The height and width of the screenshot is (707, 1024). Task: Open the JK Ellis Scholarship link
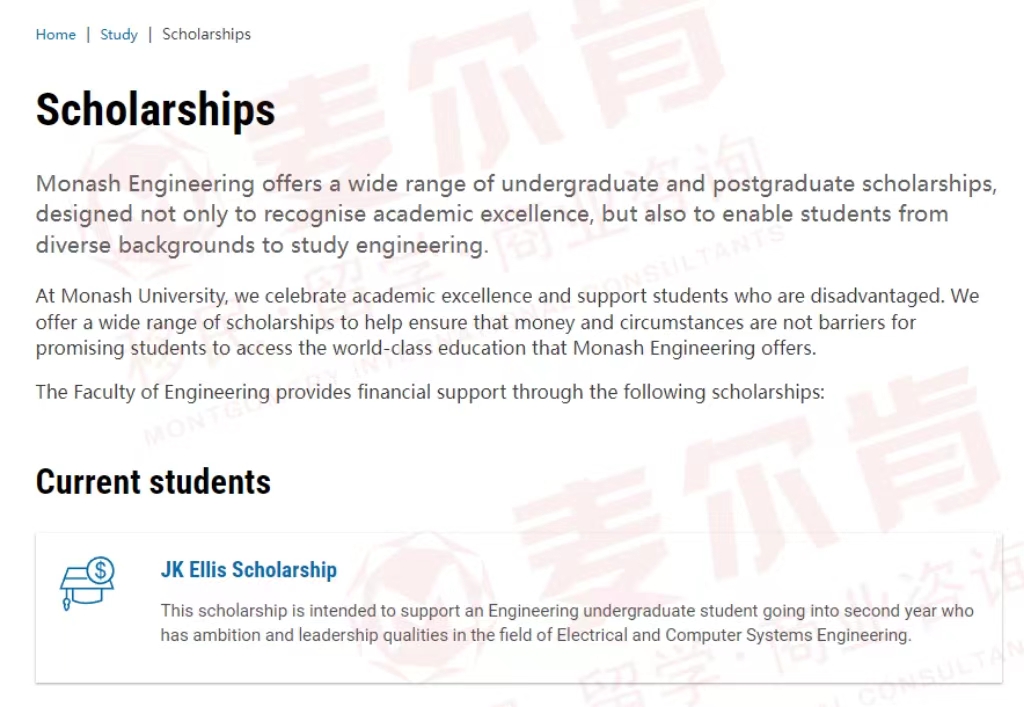pos(249,569)
